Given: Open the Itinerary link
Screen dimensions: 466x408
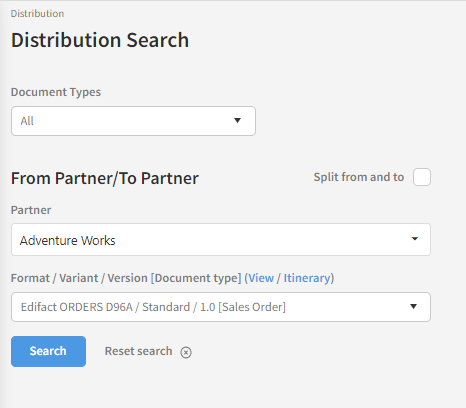Looking at the screenshot, I should (307, 278).
